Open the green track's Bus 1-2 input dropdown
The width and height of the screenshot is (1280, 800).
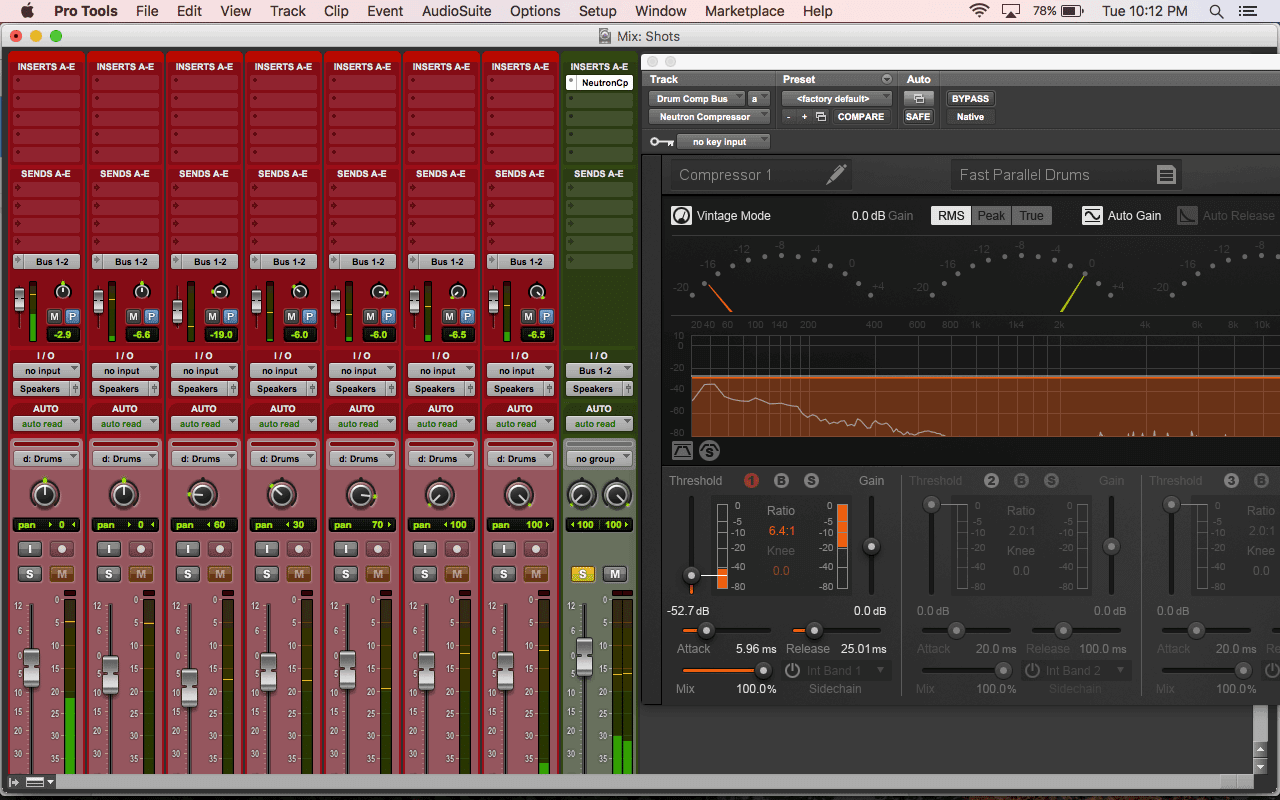point(599,371)
